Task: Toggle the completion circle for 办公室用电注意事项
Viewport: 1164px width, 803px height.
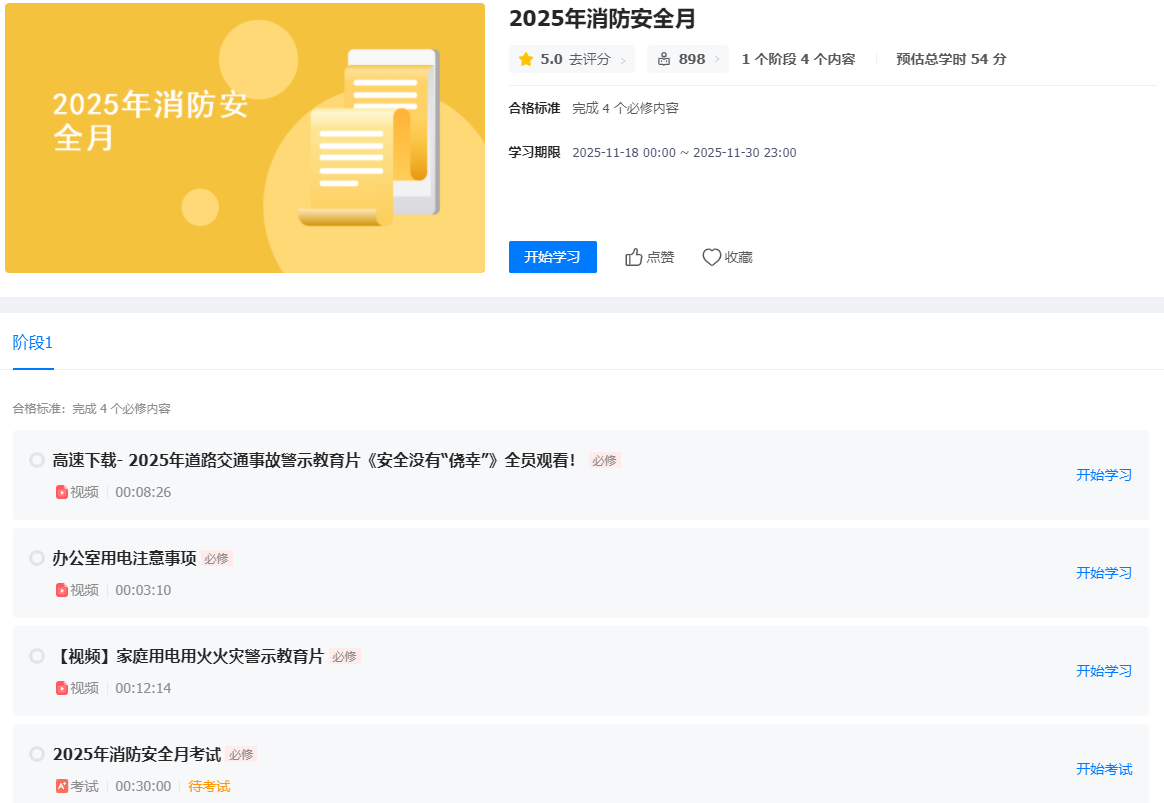Action: 37,558
